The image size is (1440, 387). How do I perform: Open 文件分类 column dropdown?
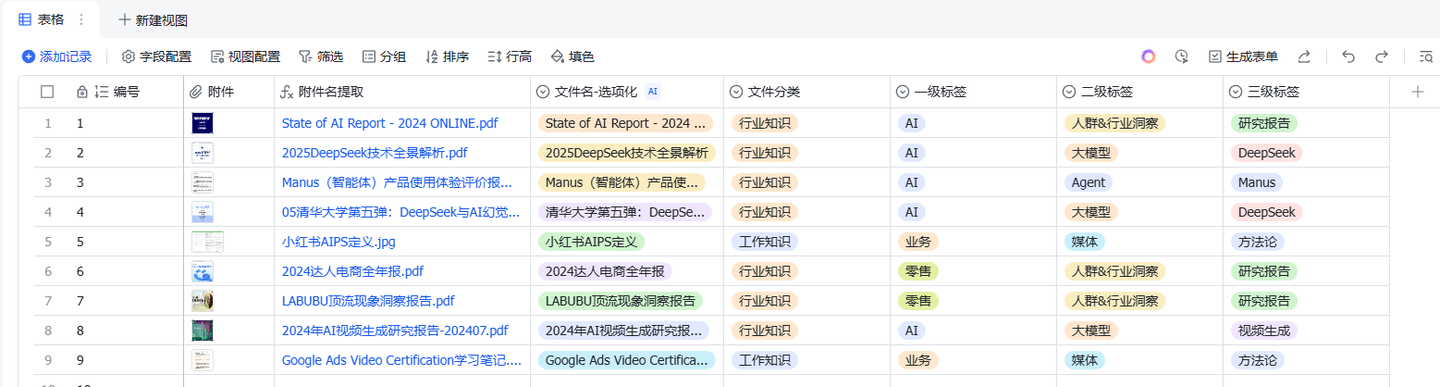pos(736,92)
